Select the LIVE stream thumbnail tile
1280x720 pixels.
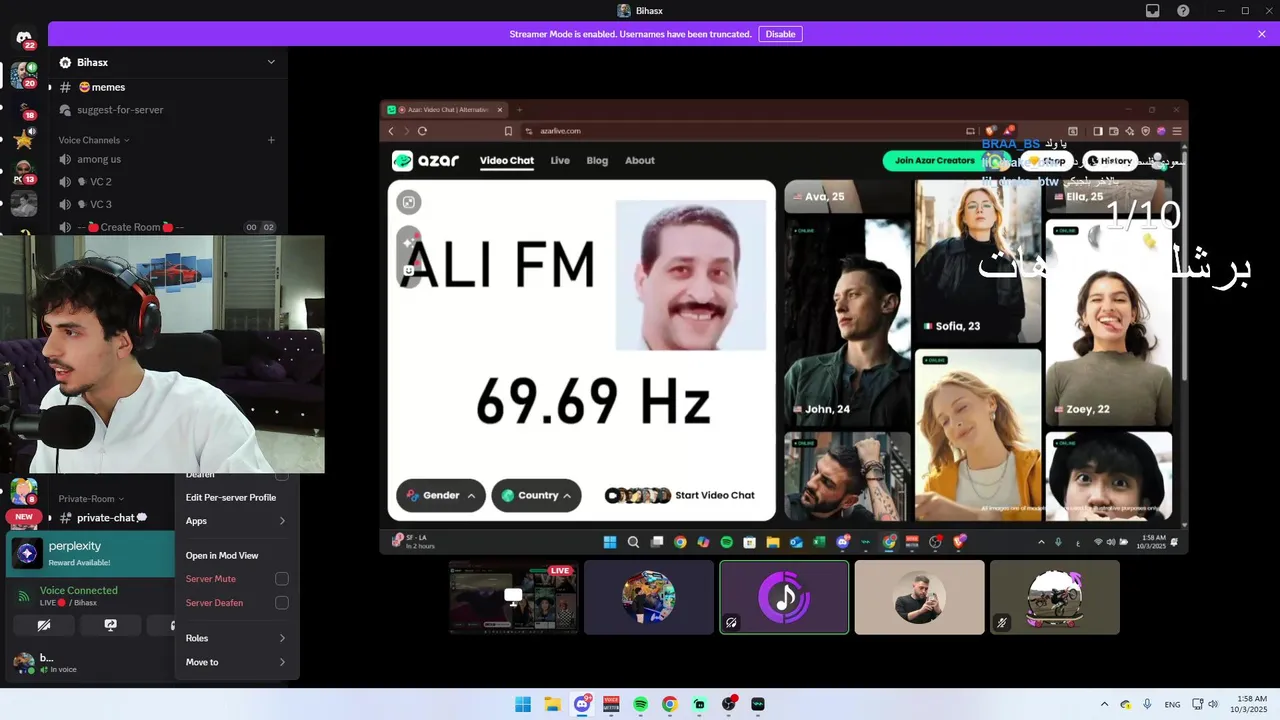point(513,597)
